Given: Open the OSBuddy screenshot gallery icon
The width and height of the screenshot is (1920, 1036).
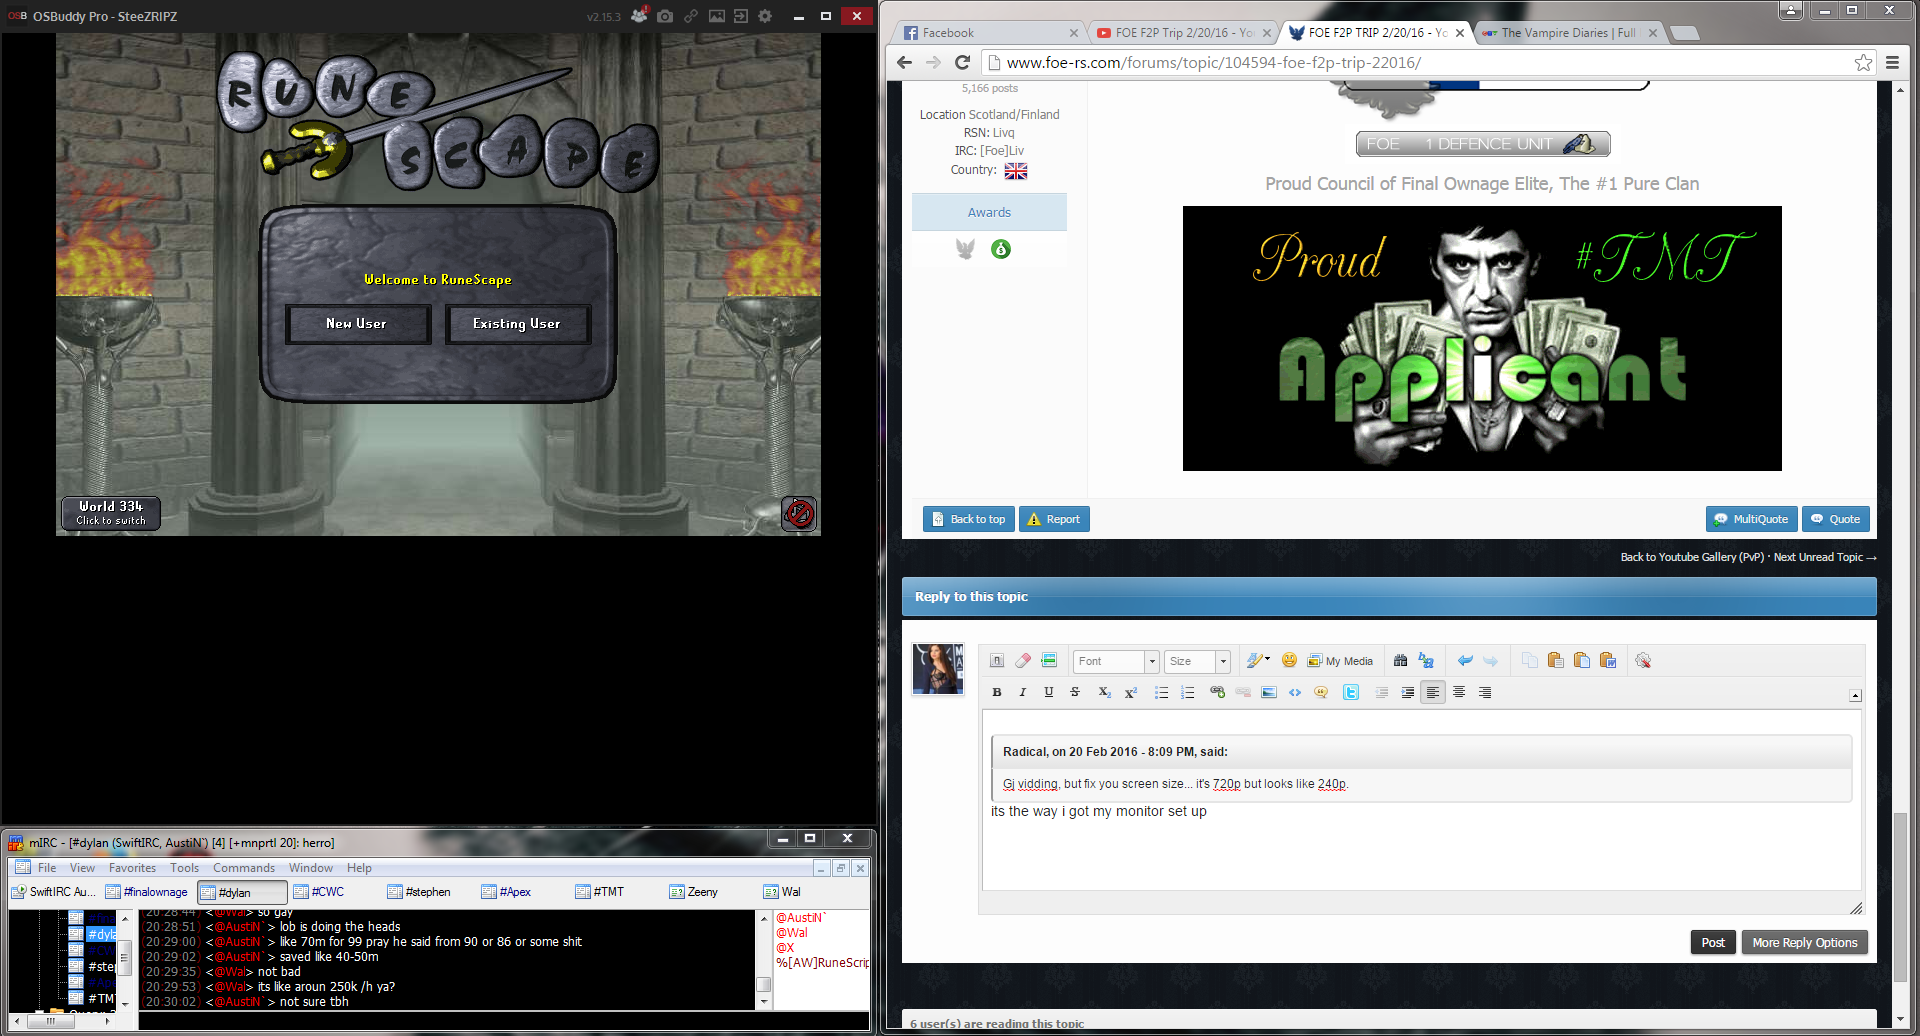Looking at the screenshot, I should coord(717,16).
